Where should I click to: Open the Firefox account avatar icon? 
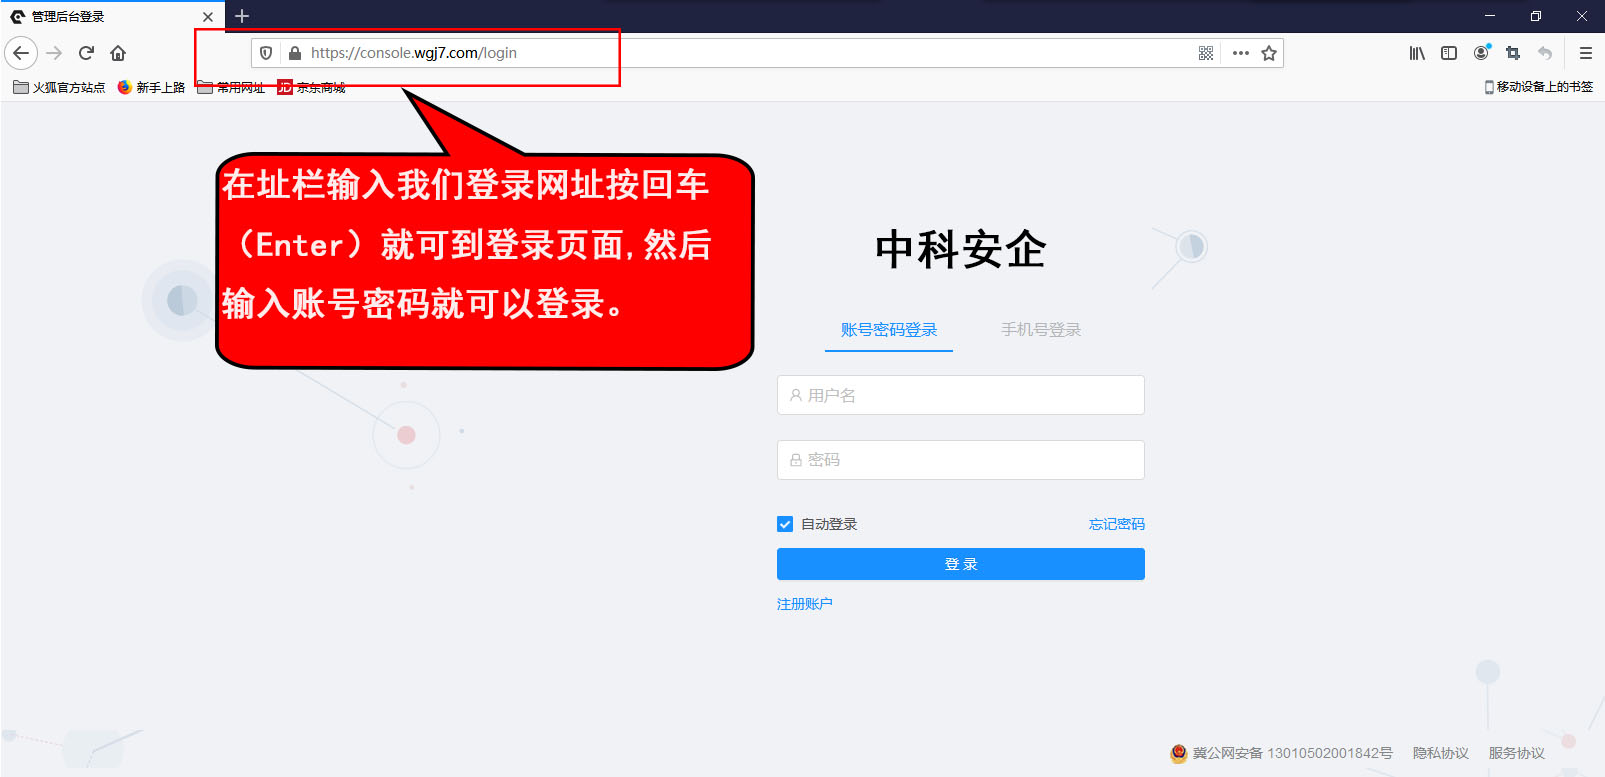coord(1481,53)
